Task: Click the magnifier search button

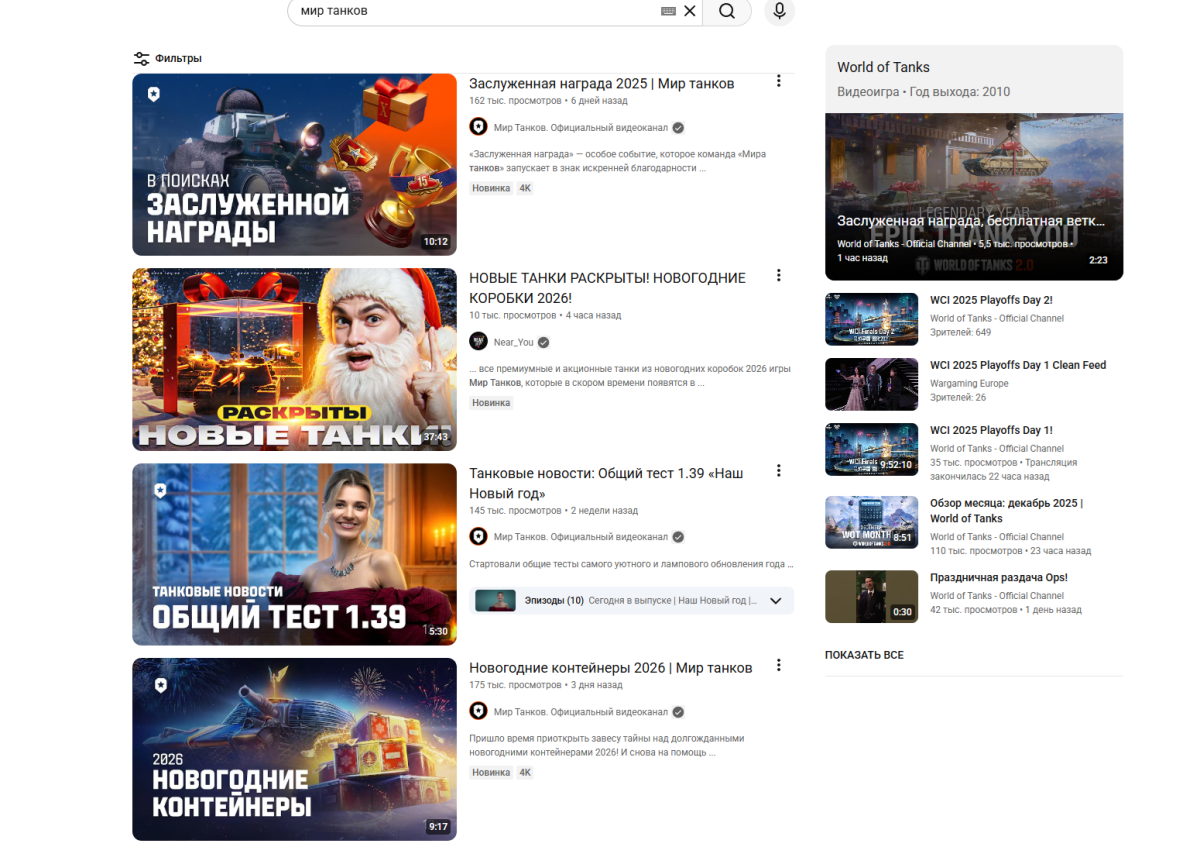Action: tap(727, 11)
